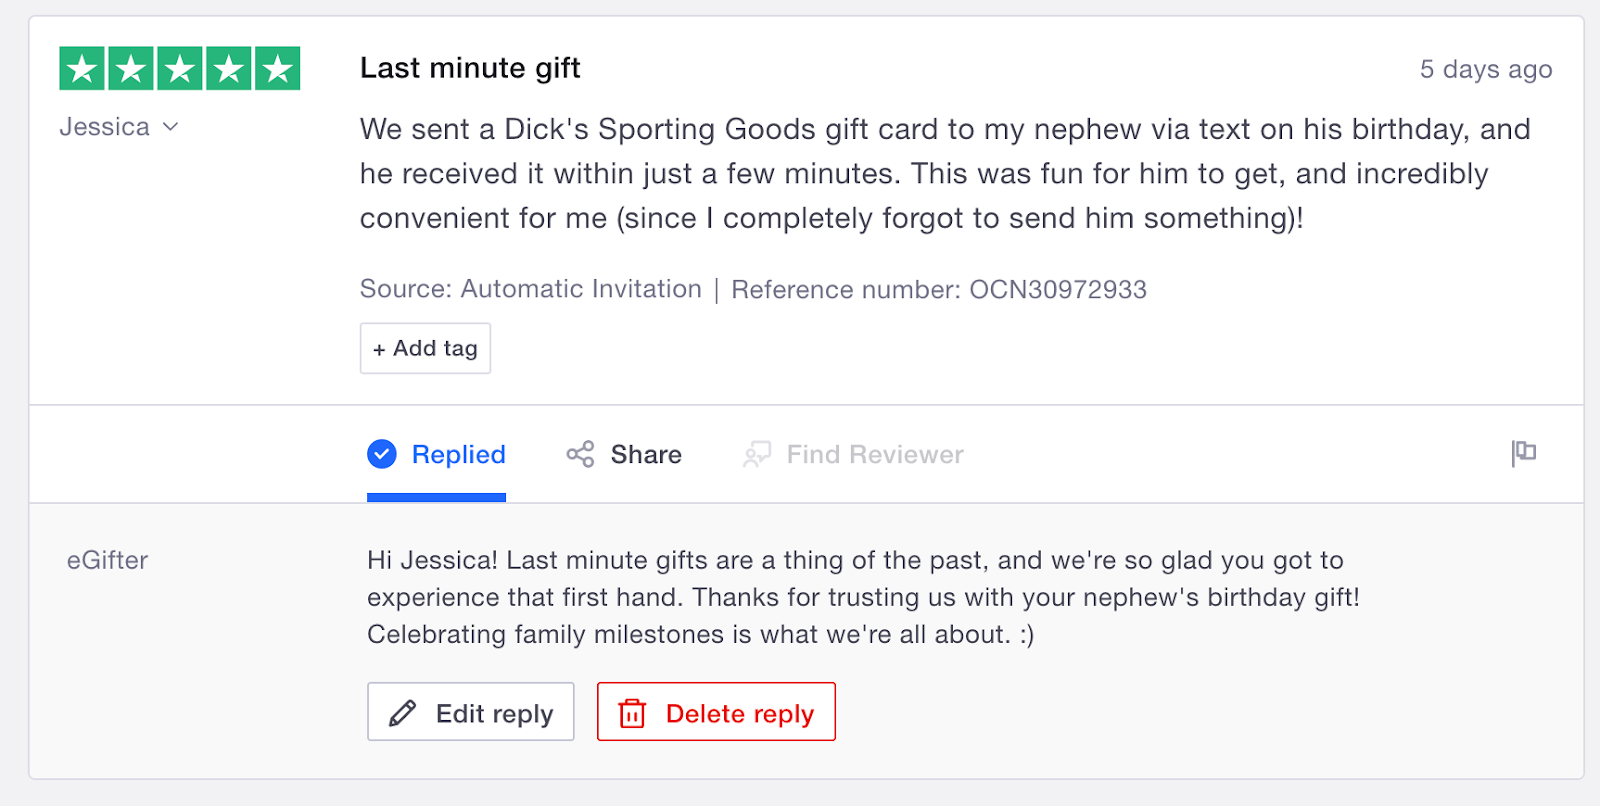The width and height of the screenshot is (1600, 806).
Task: Click the first green rating star
Action: [82, 69]
